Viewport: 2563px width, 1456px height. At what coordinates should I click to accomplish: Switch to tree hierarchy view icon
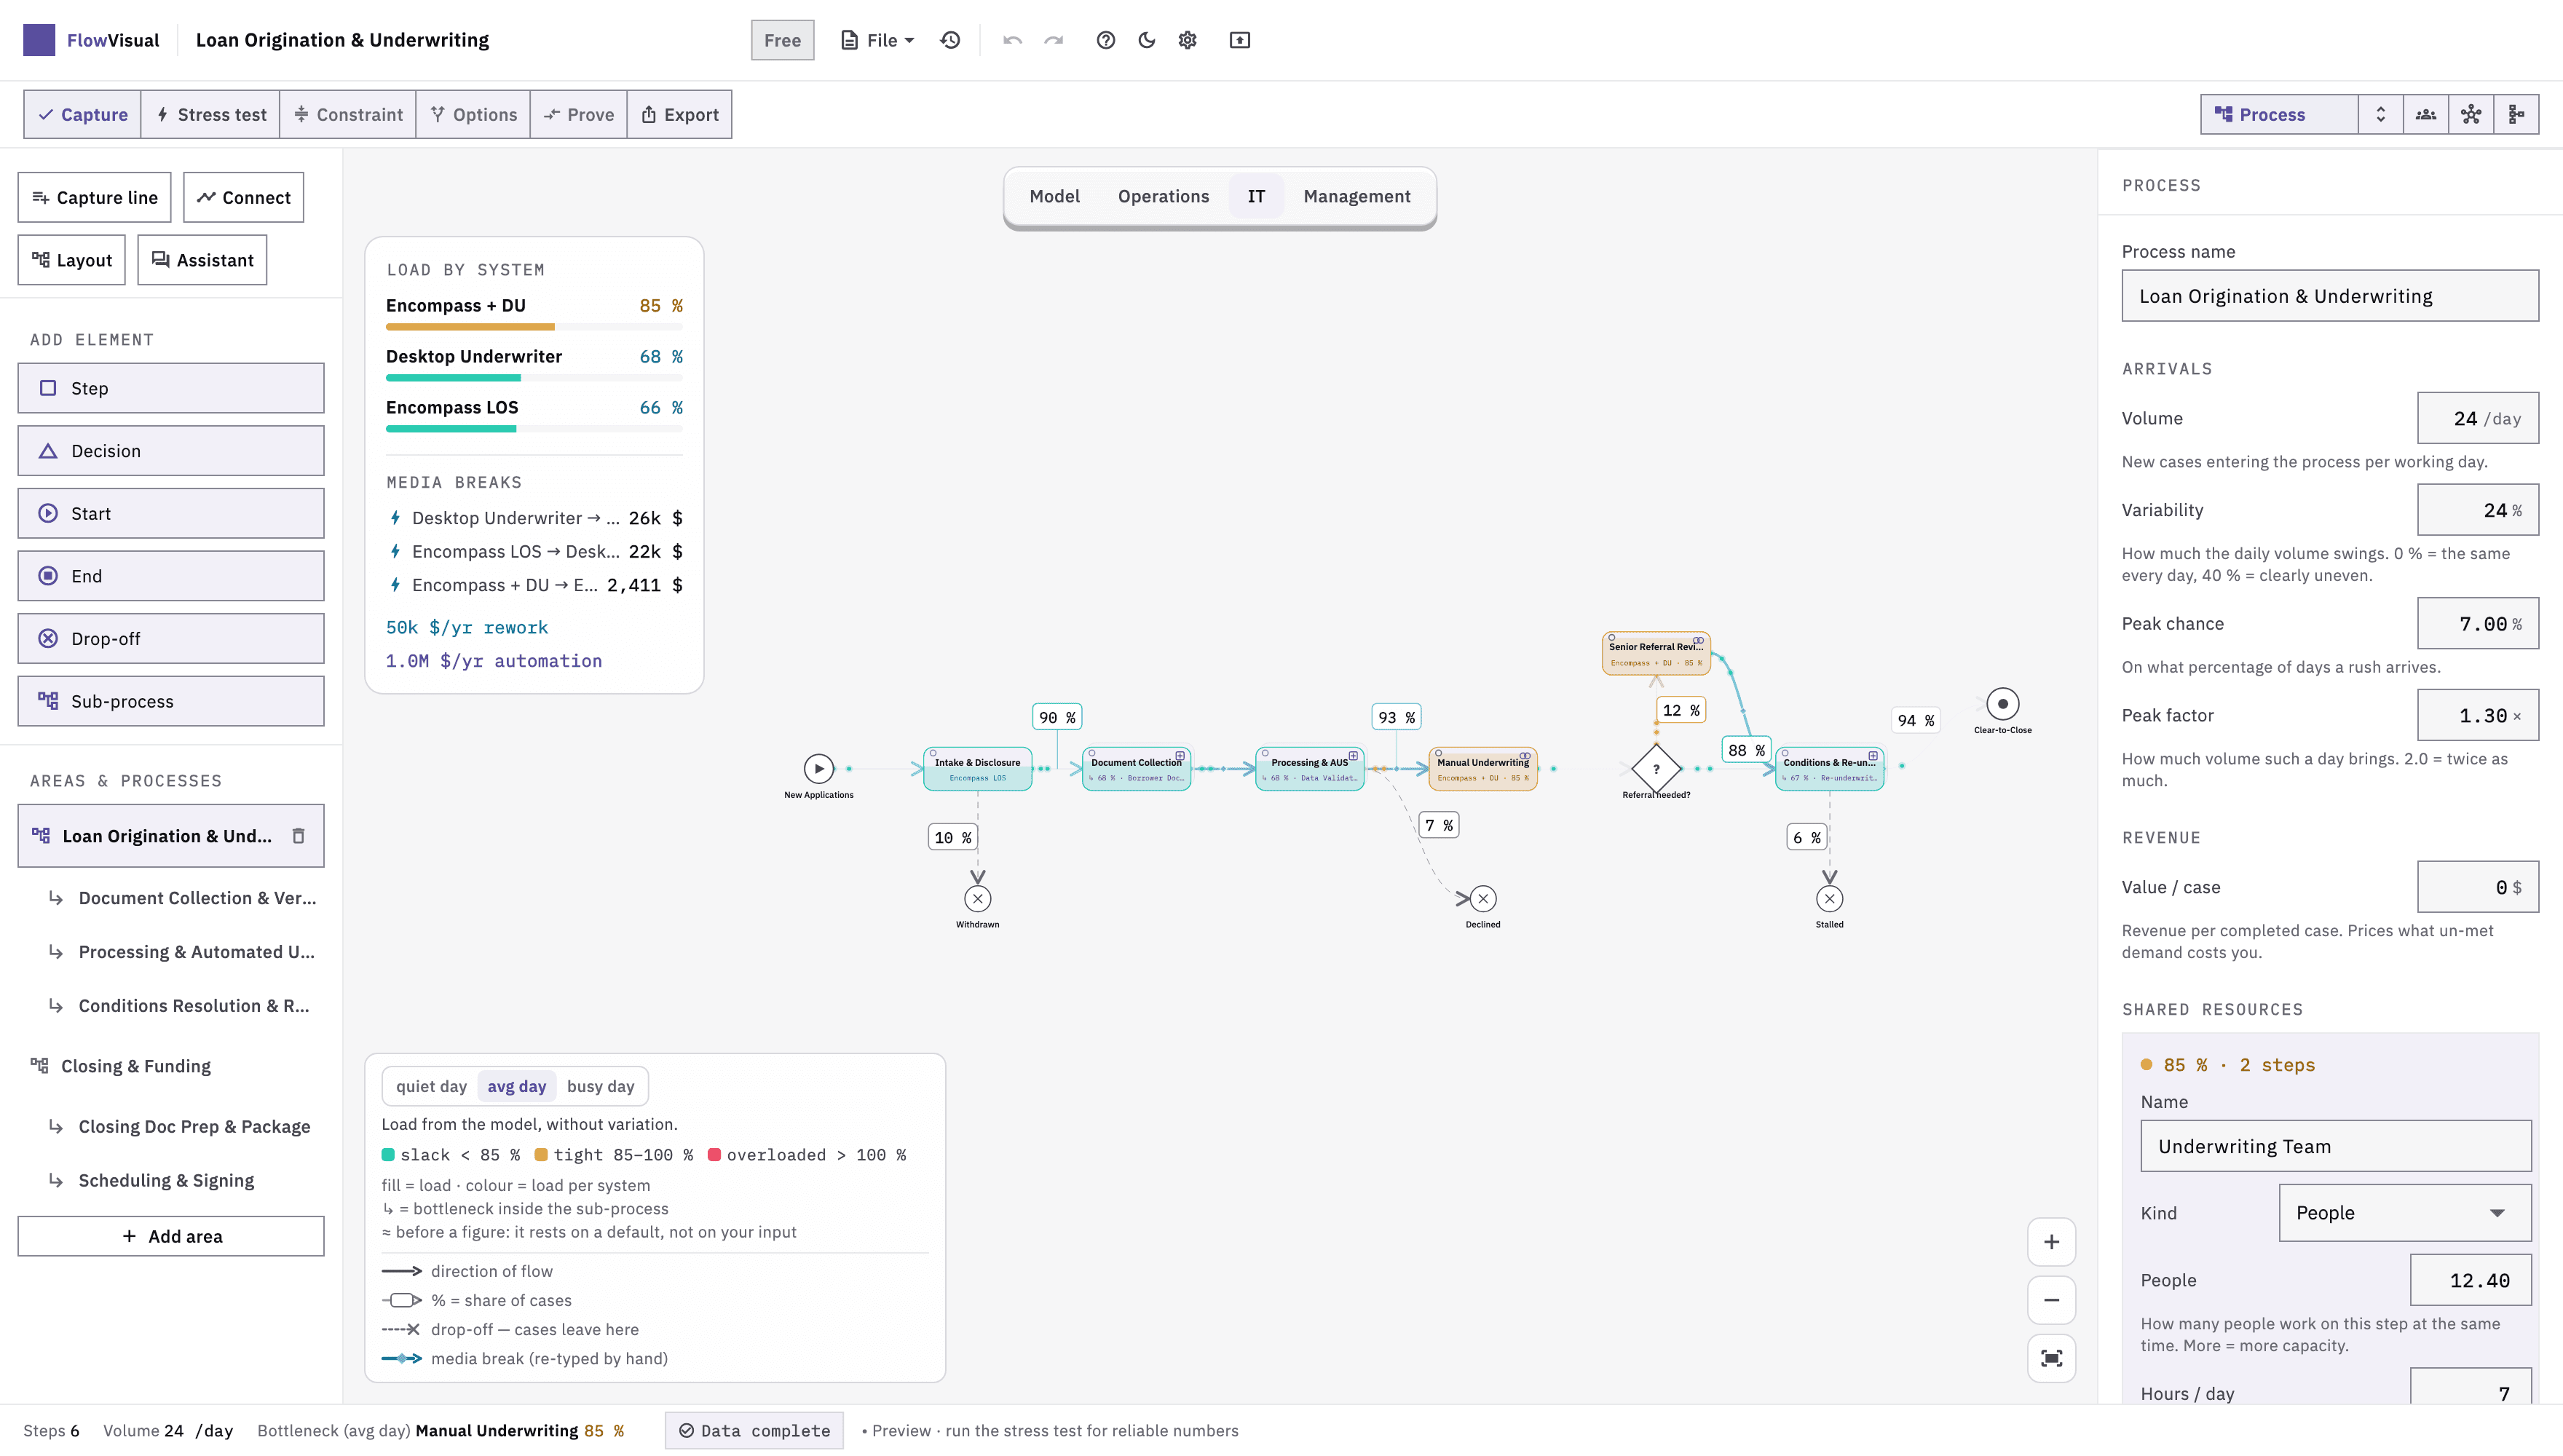click(2516, 114)
